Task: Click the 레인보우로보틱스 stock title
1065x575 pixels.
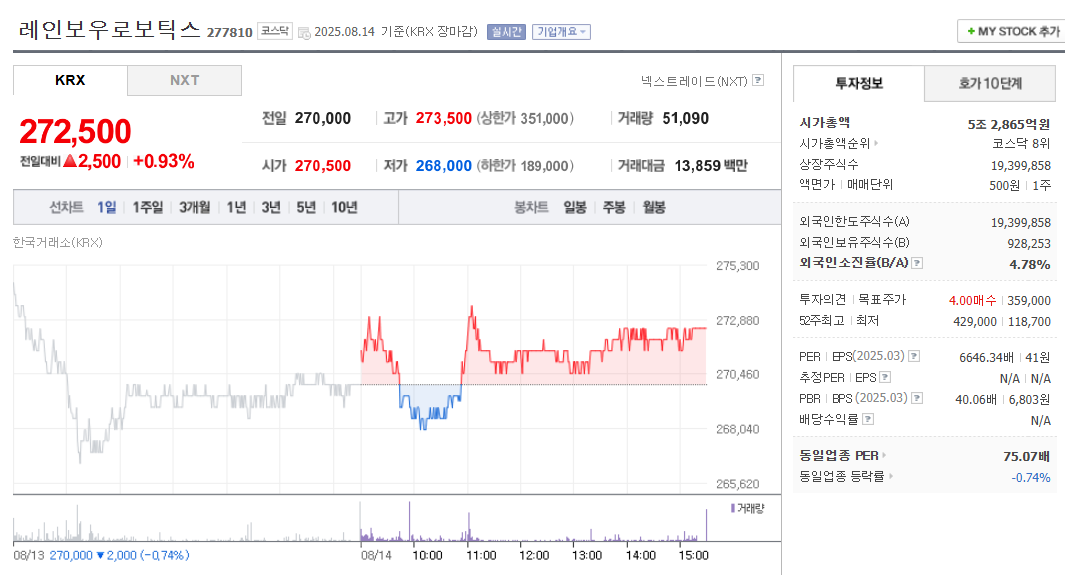Action: point(109,30)
